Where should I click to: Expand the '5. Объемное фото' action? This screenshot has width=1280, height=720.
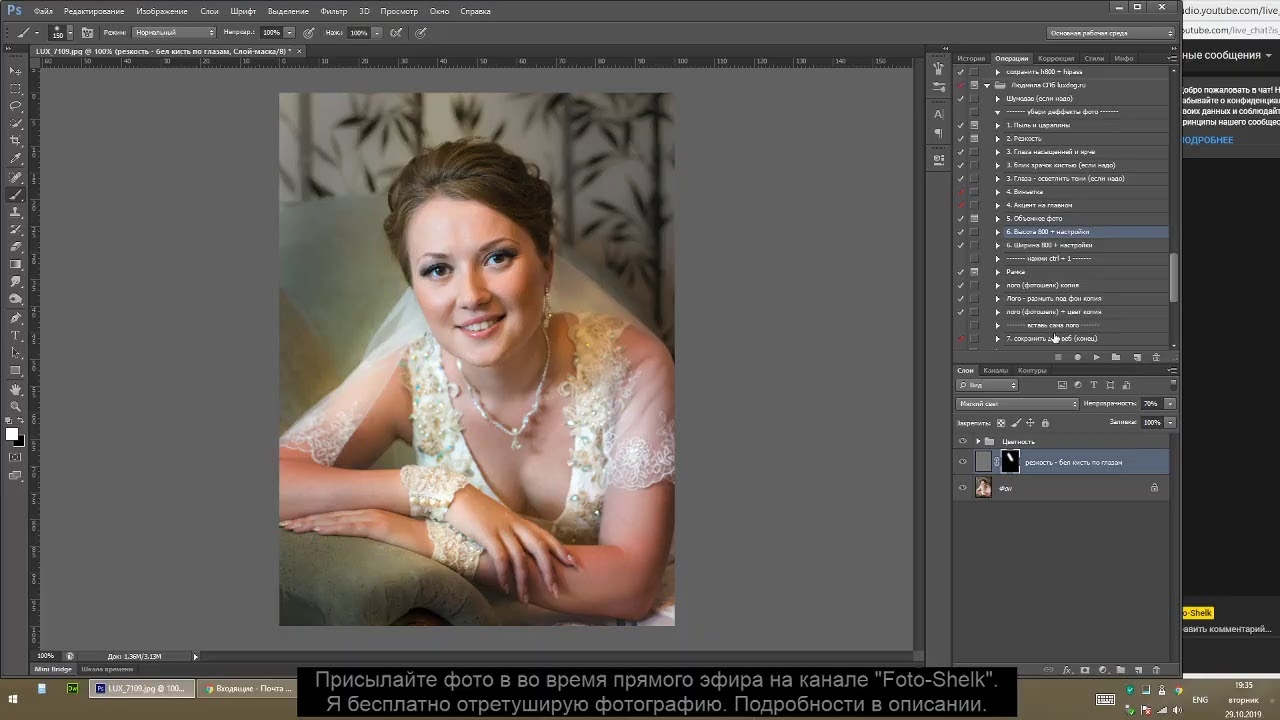997,218
